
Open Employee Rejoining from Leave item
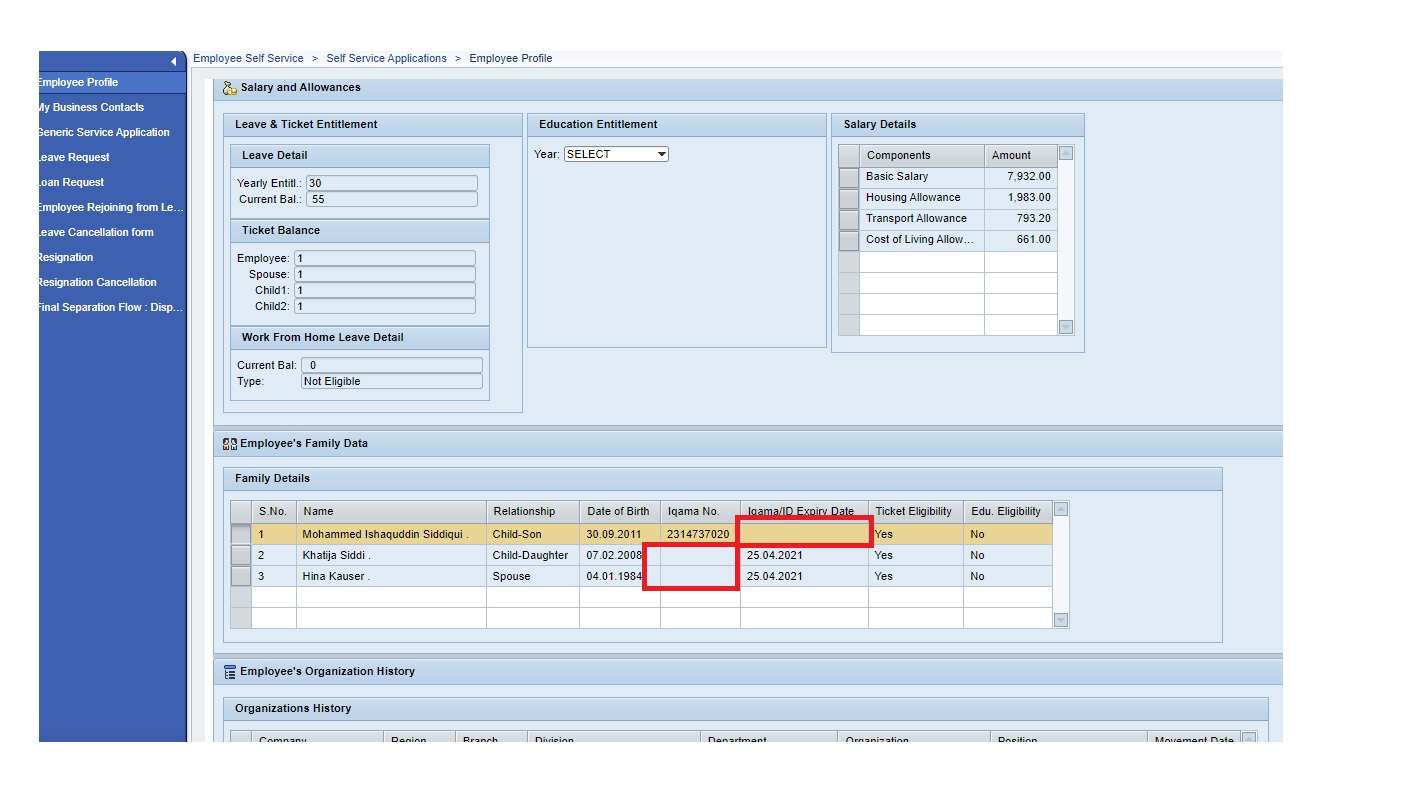[111, 207]
